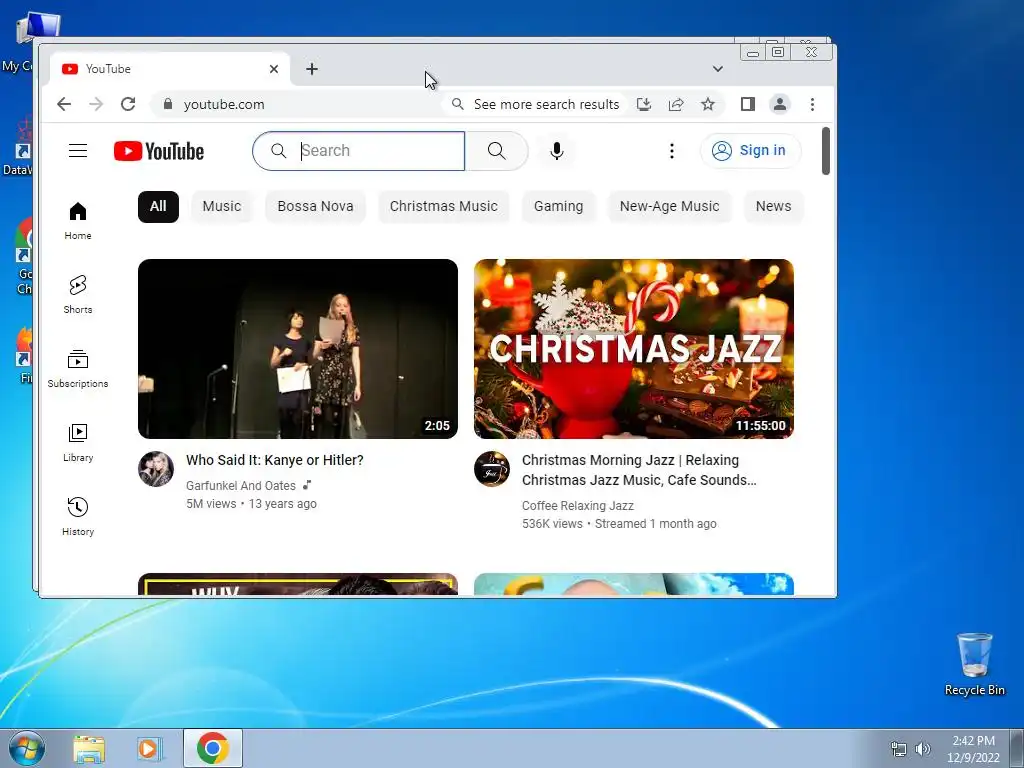
Task: Open Windows Explorer from the taskbar
Action: 89,748
